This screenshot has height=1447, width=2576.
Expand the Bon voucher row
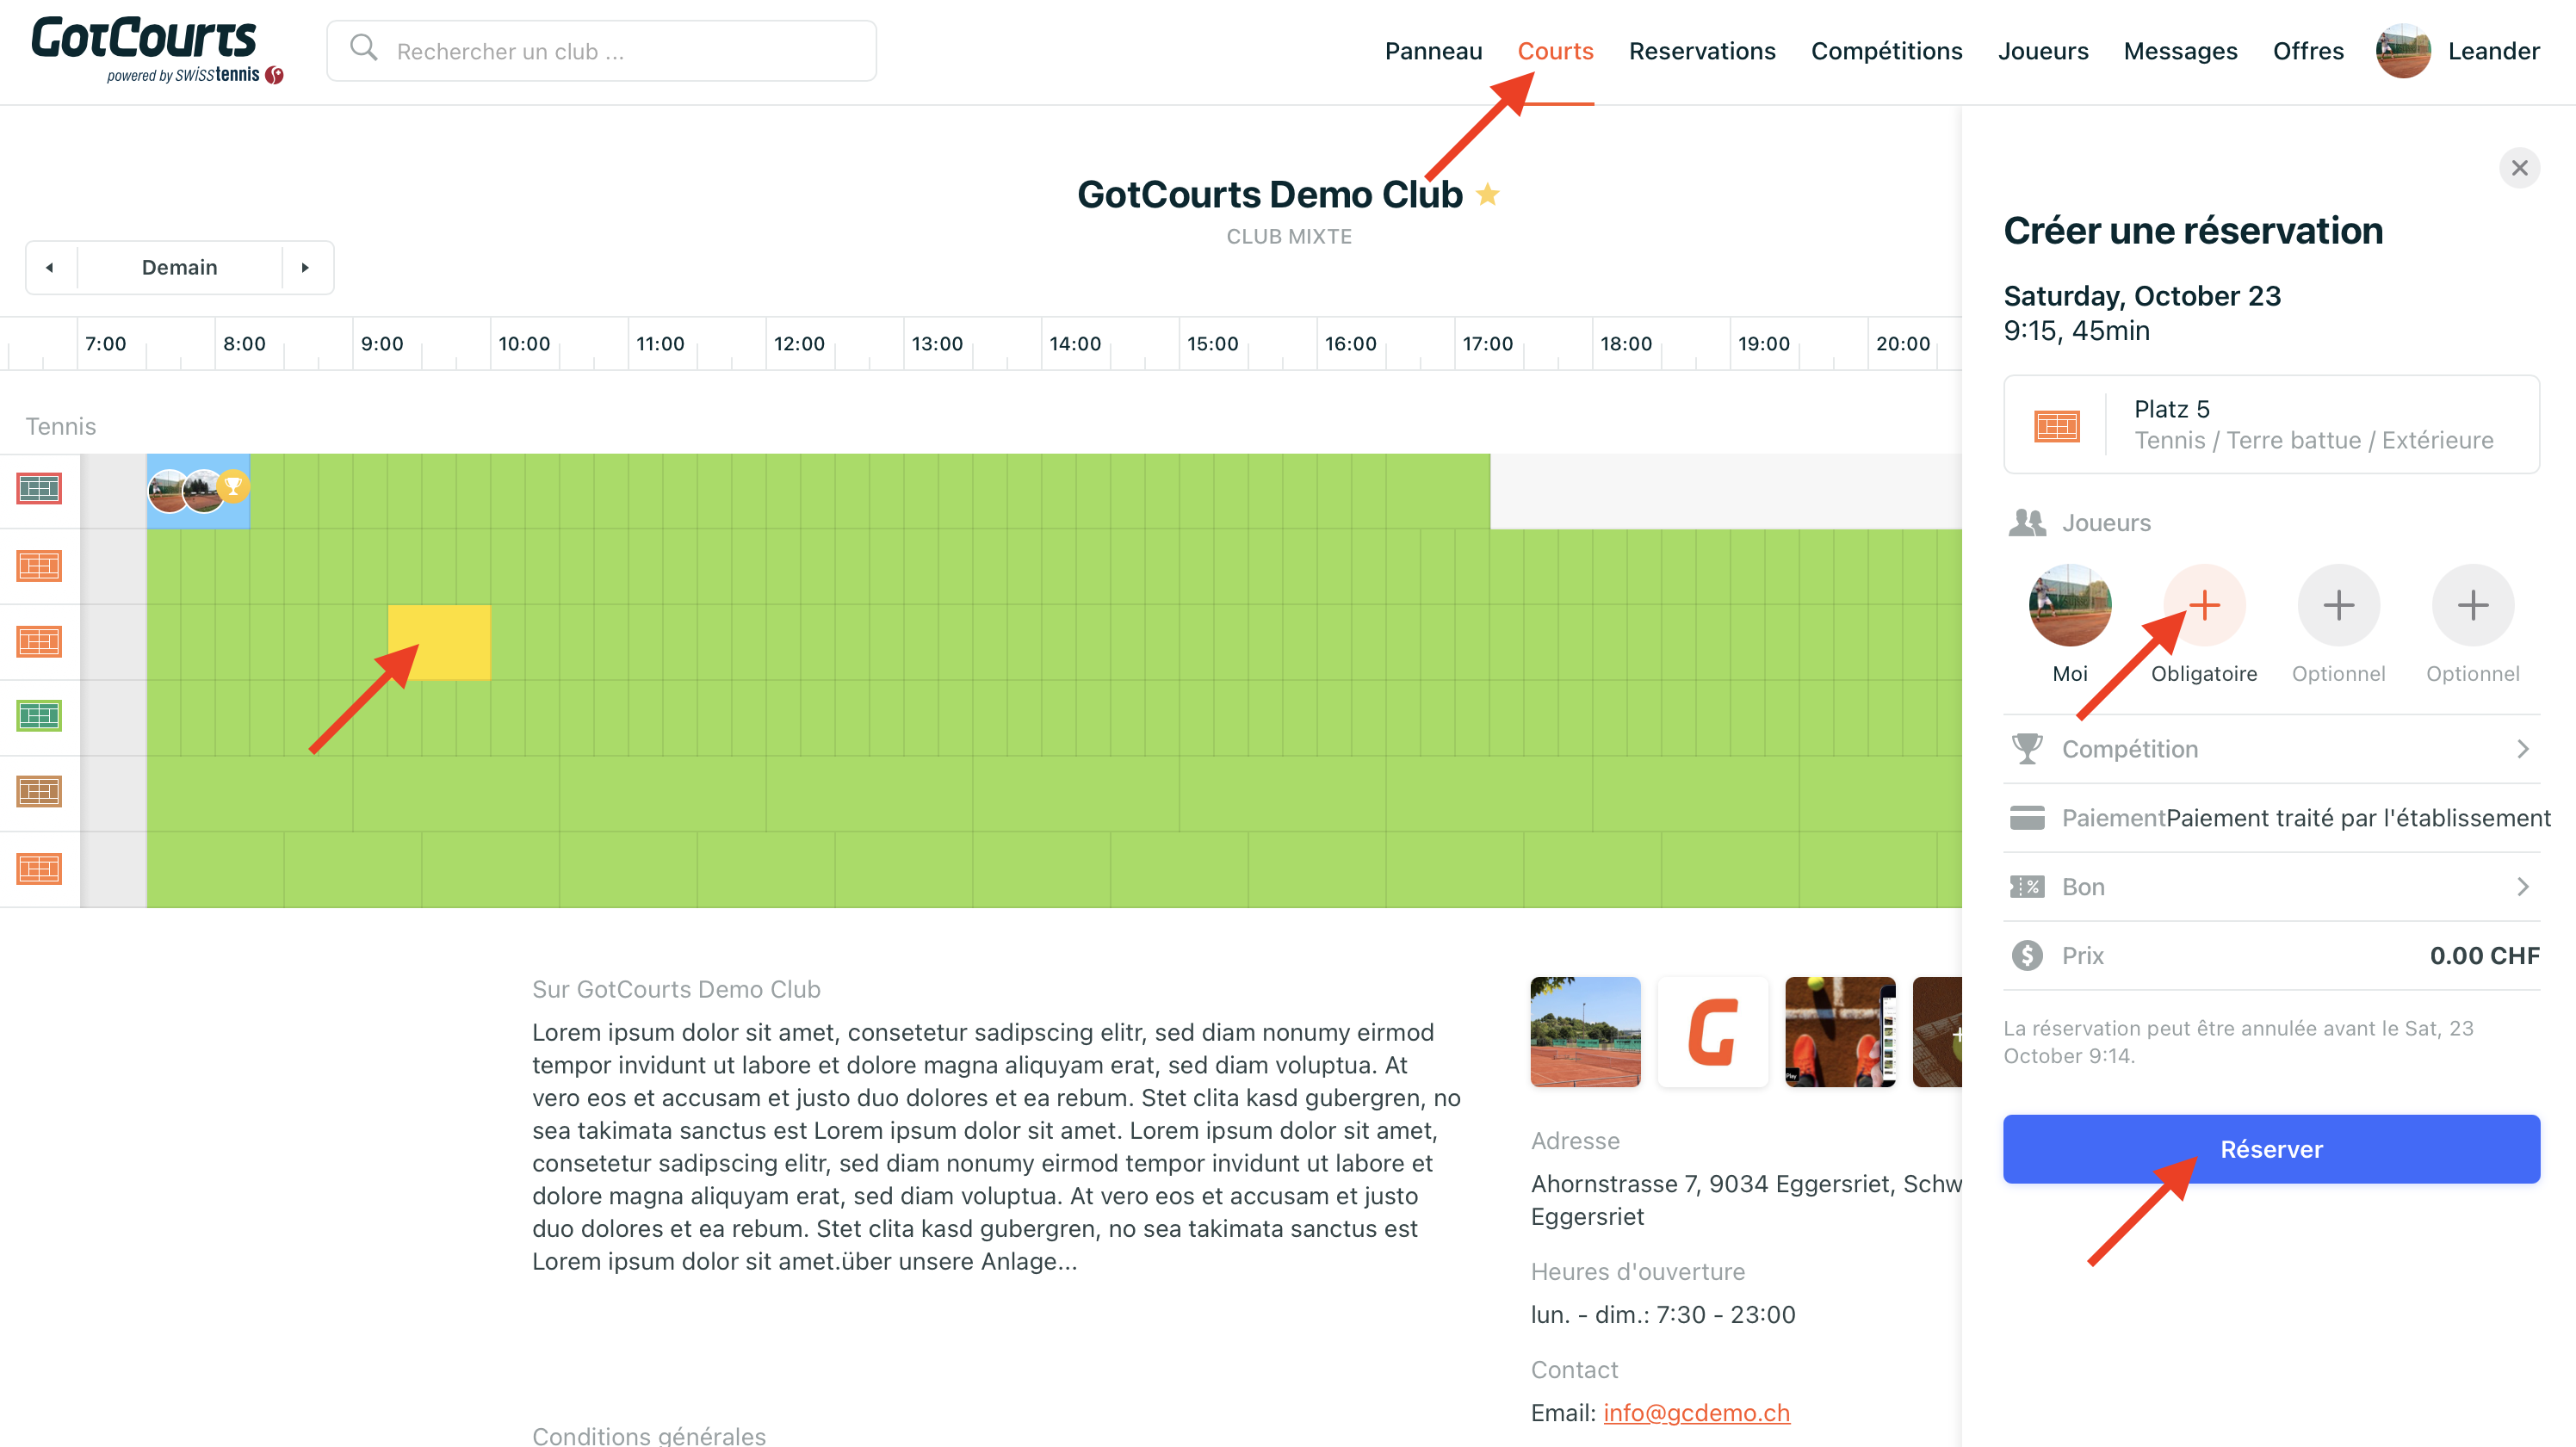[2271, 887]
